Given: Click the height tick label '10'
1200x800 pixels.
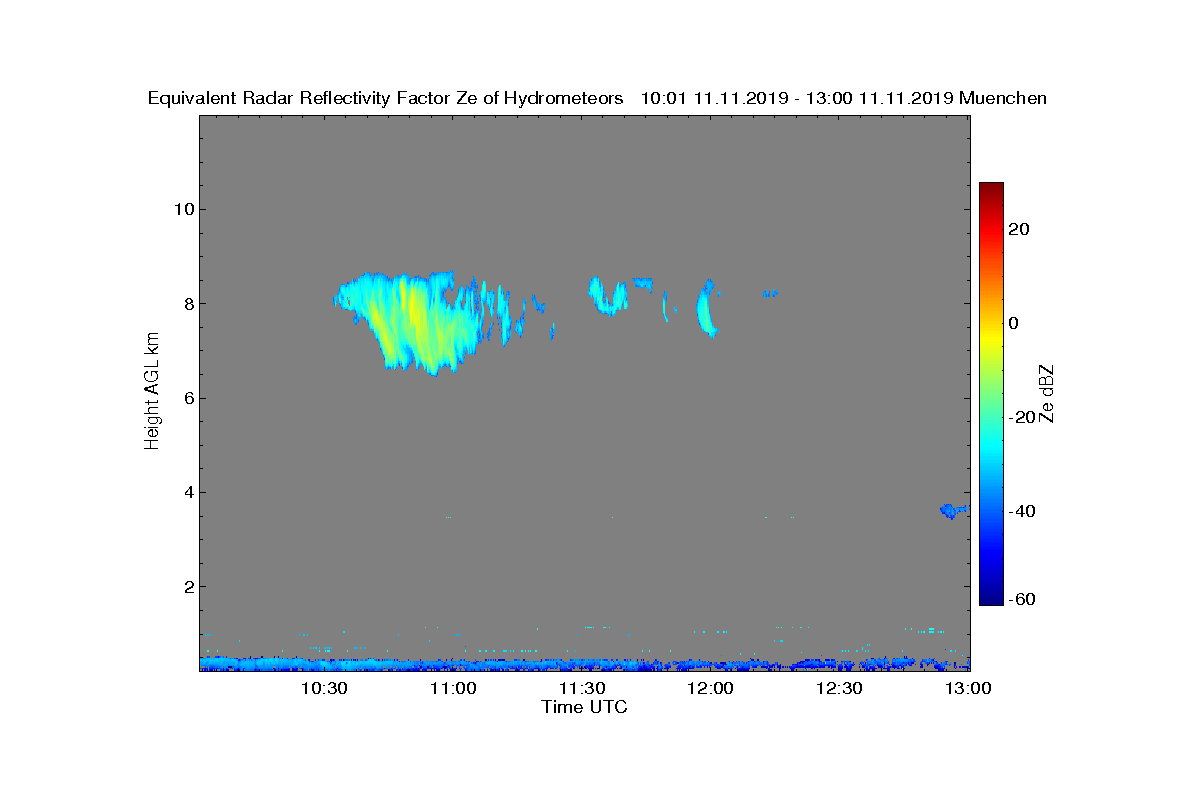Looking at the screenshot, I should 183,209.
